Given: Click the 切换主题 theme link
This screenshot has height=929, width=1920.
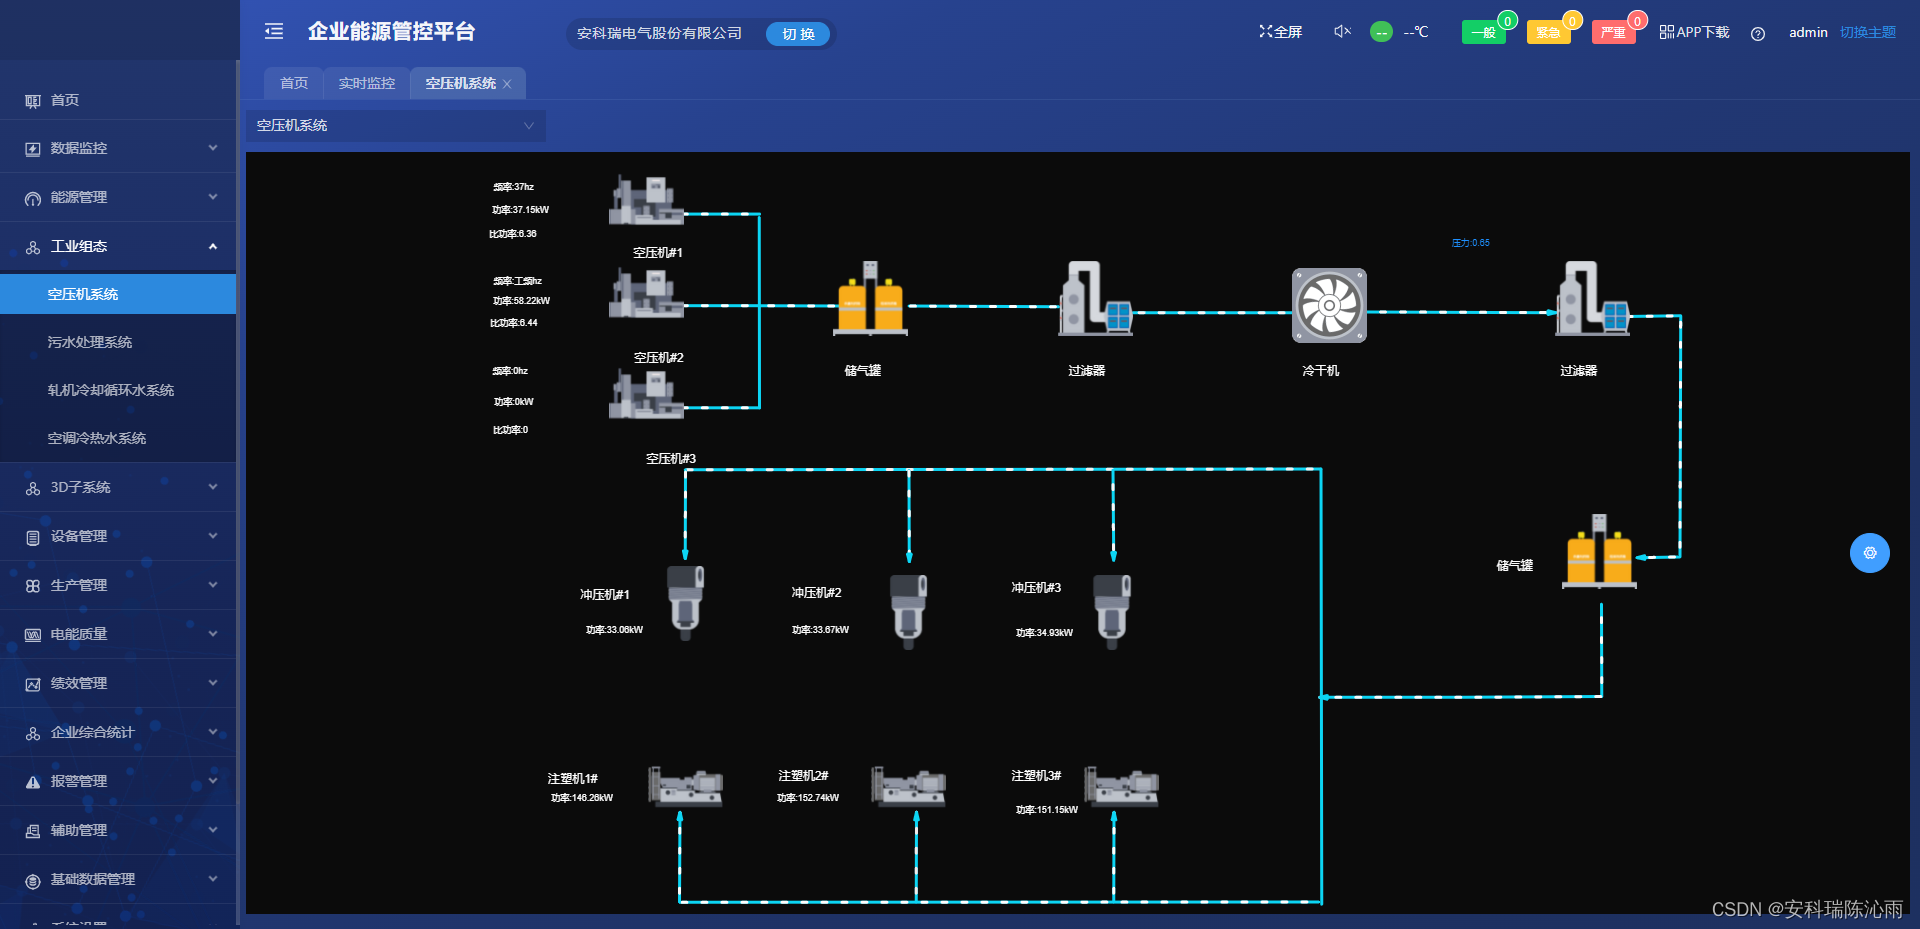Looking at the screenshot, I should pyautogui.click(x=1867, y=32).
